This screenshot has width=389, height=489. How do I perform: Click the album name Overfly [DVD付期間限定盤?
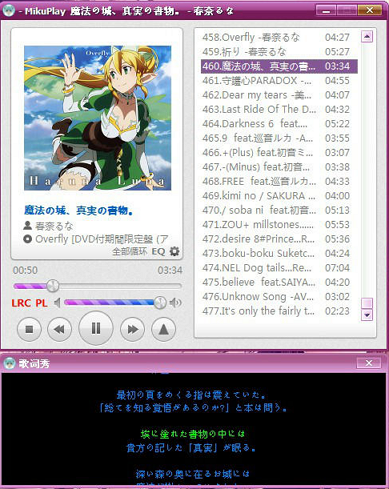click(102, 239)
